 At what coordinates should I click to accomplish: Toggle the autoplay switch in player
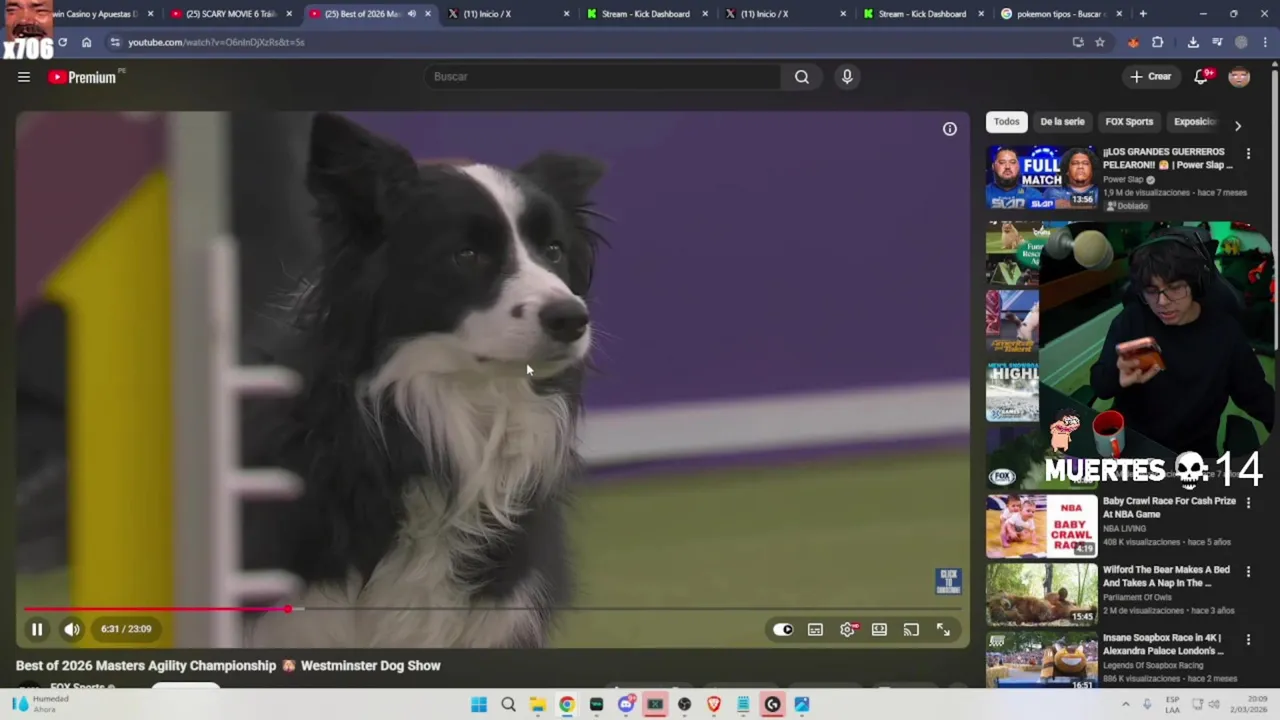click(x=783, y=629)
